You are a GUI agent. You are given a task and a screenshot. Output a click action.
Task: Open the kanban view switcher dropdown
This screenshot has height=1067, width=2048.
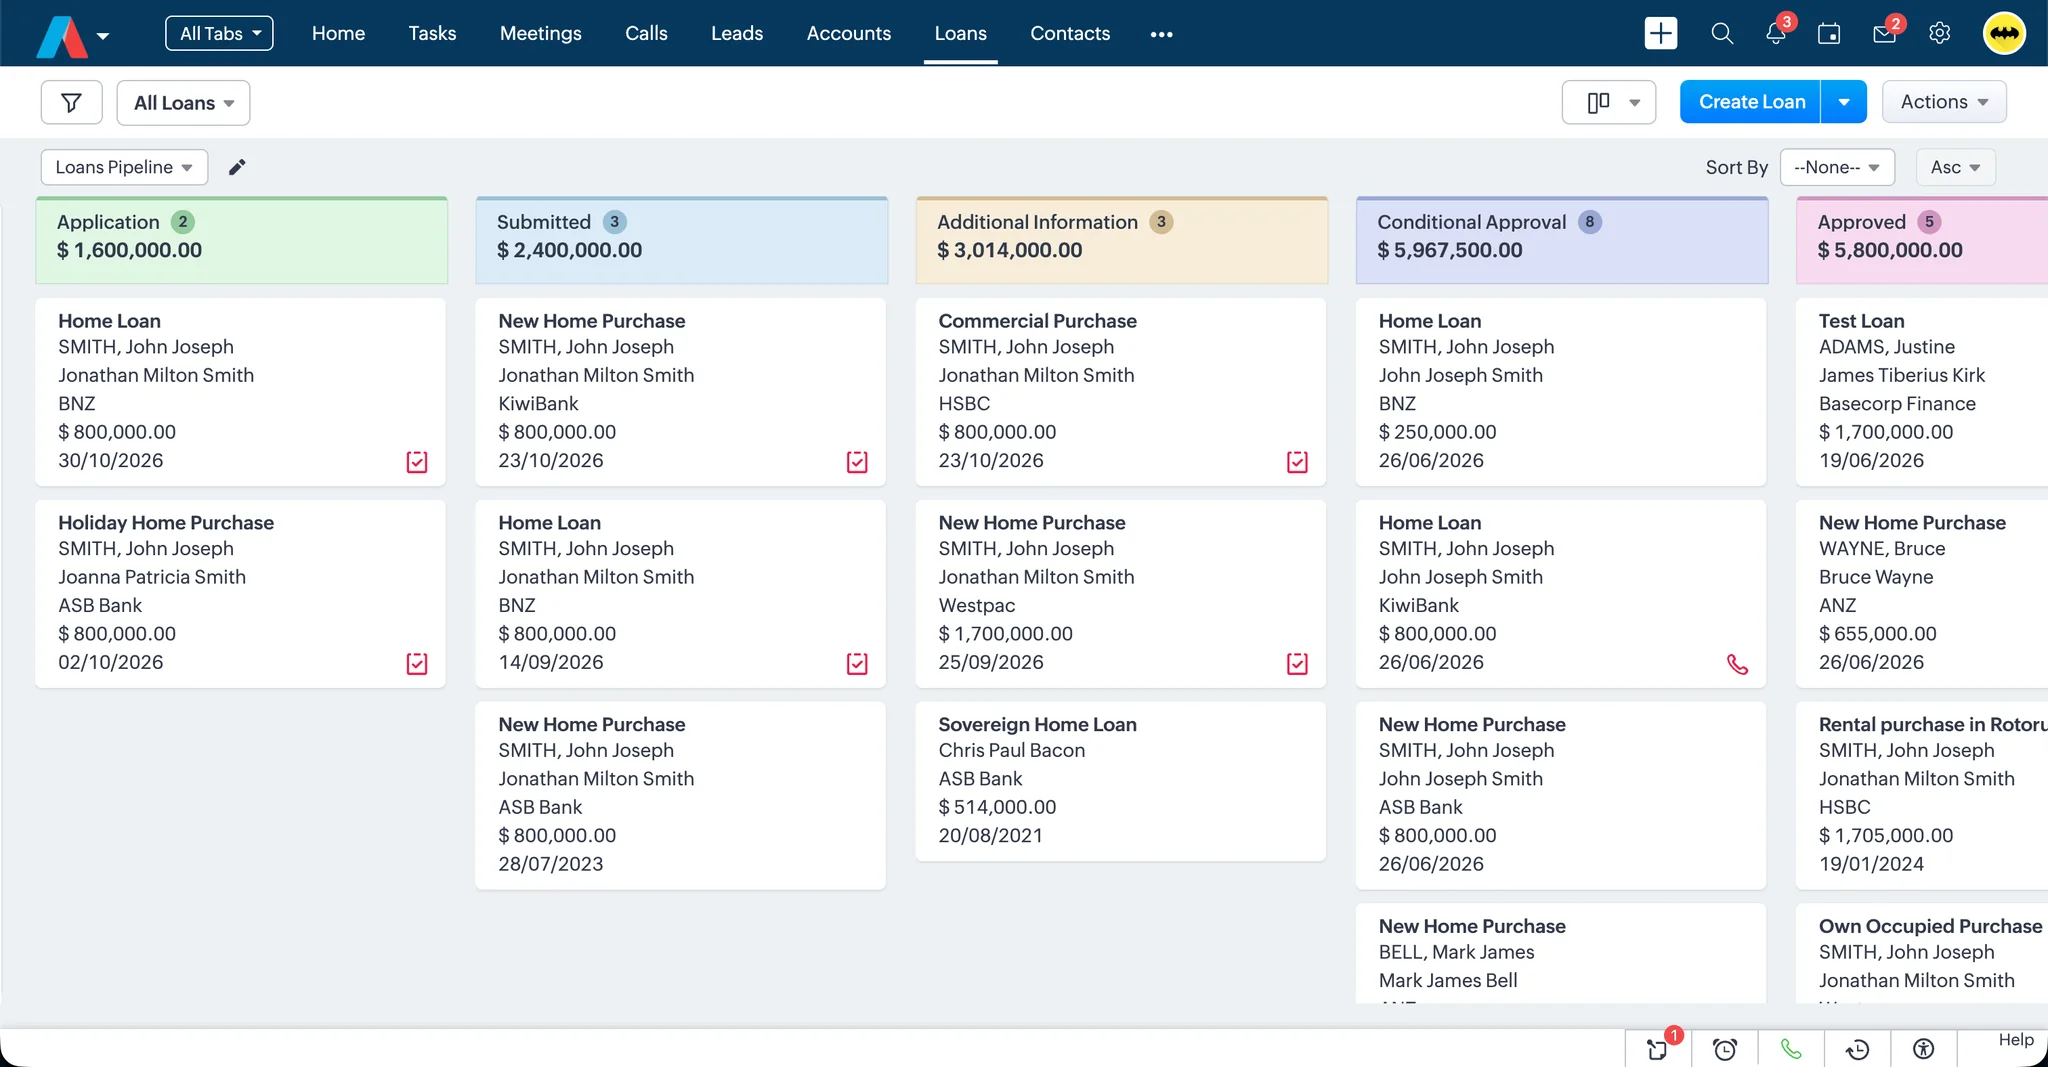click(1609, 102)
